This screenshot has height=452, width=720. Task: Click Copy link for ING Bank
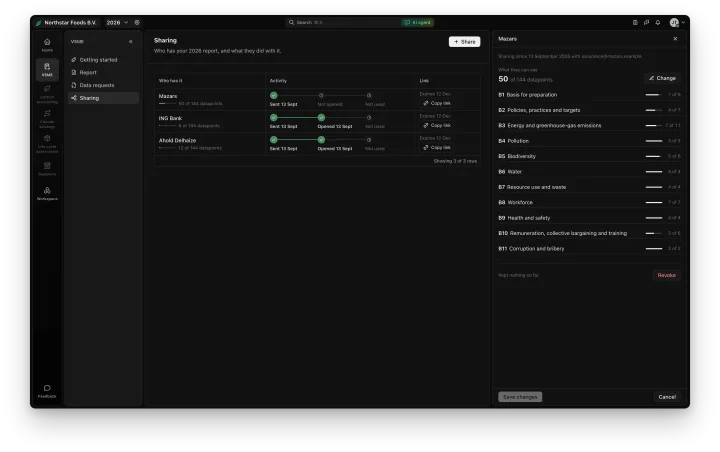437,125
